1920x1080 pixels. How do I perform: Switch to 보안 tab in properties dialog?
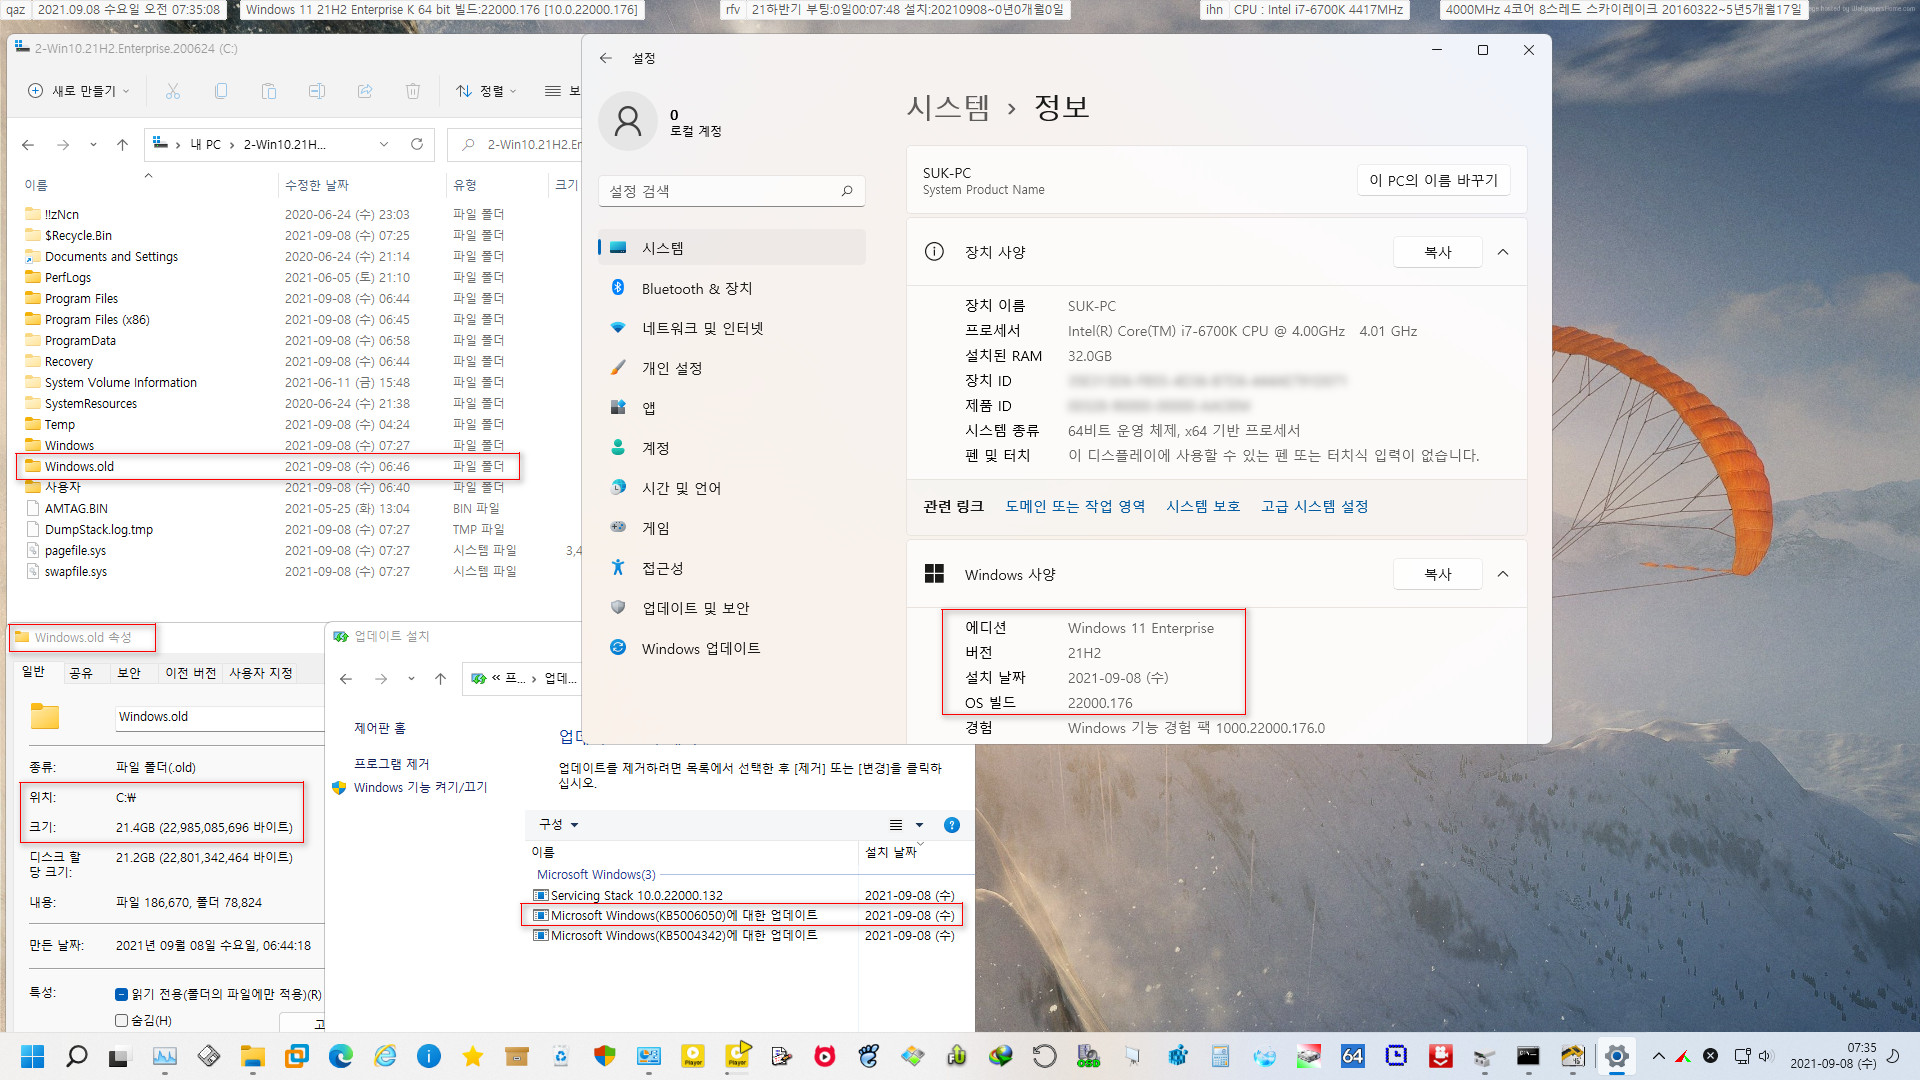129,673
